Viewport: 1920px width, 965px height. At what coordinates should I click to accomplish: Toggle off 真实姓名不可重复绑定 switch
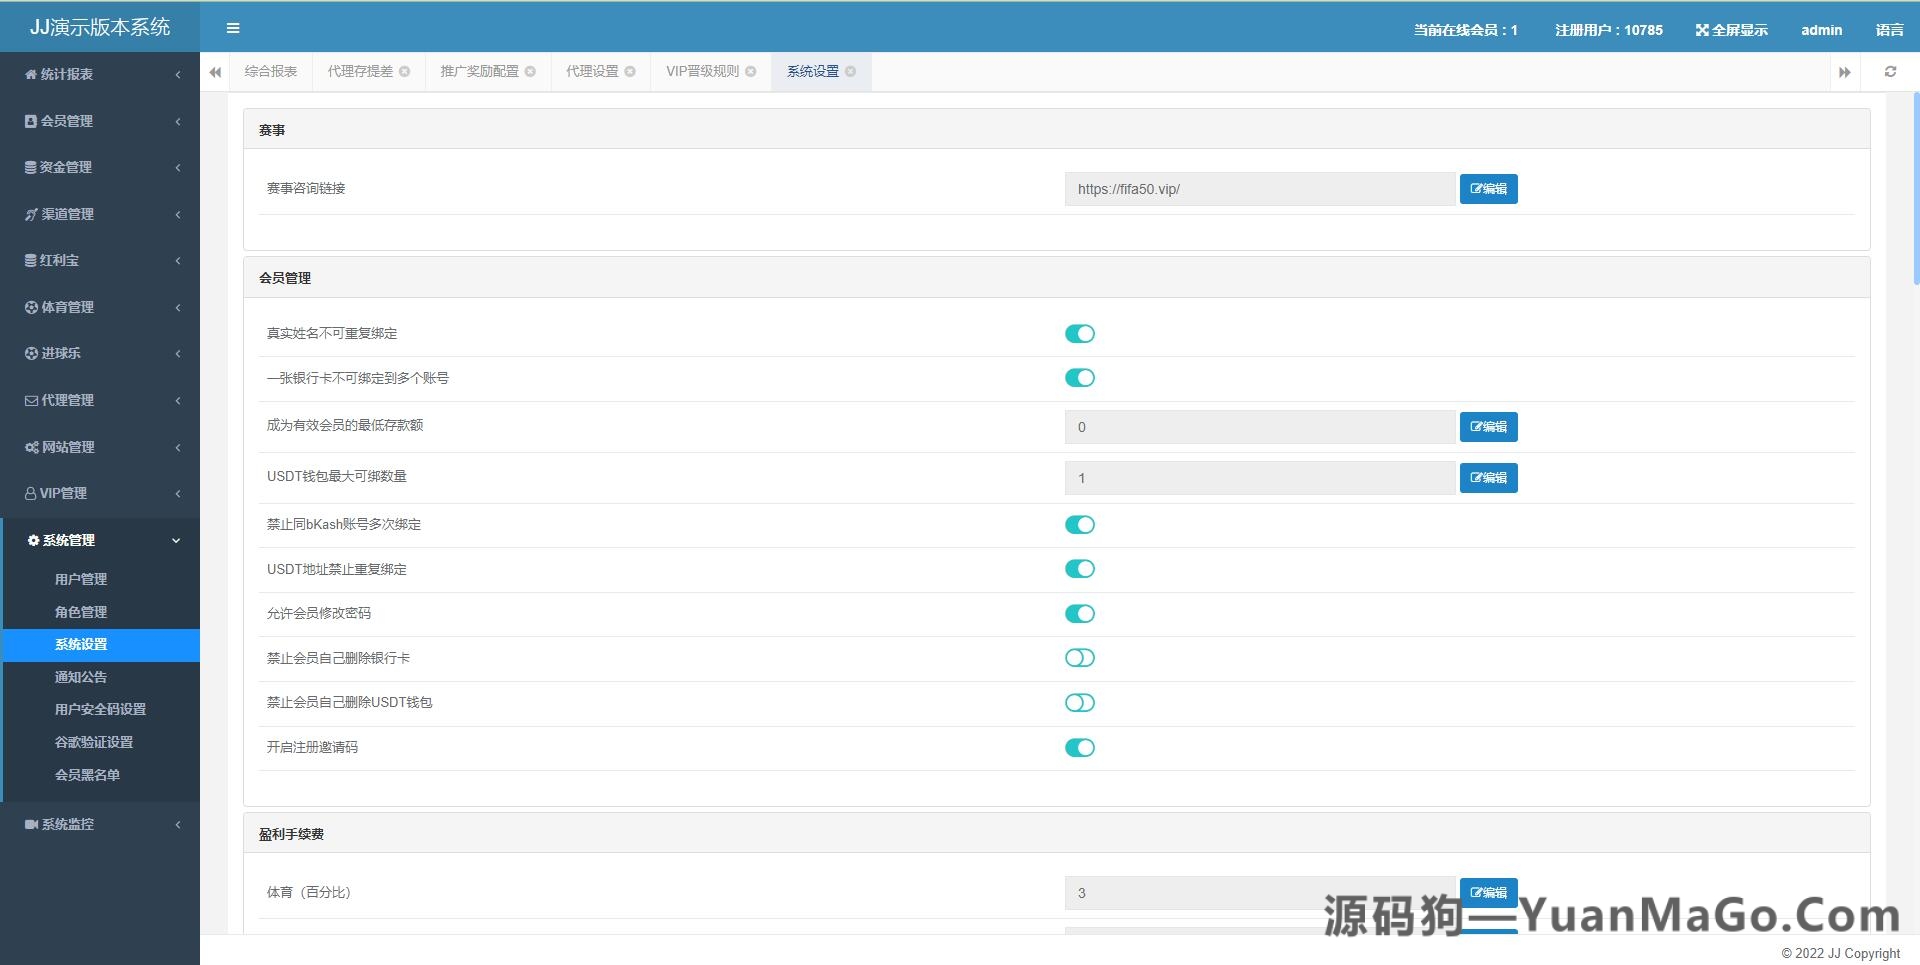tap(1080, 334)
